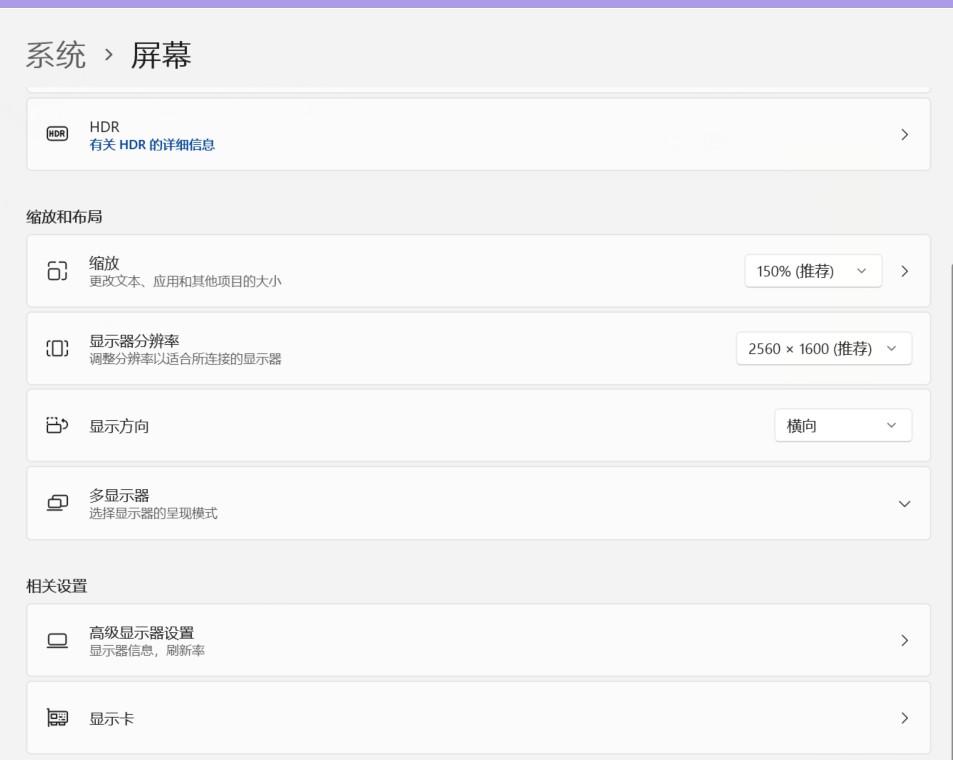Expand the 多显示器 section chevron
The width and height of the screenshot is (953, 760).
pyautogui.click(x=904, y=503)
